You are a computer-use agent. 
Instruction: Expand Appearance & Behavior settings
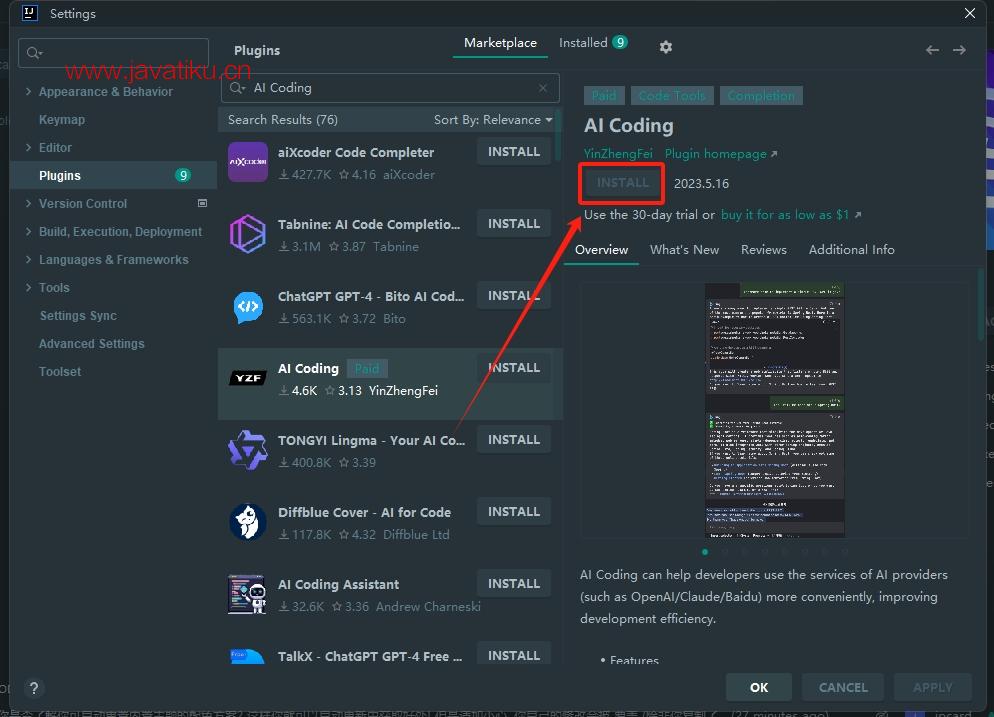[x=29, y=91]
